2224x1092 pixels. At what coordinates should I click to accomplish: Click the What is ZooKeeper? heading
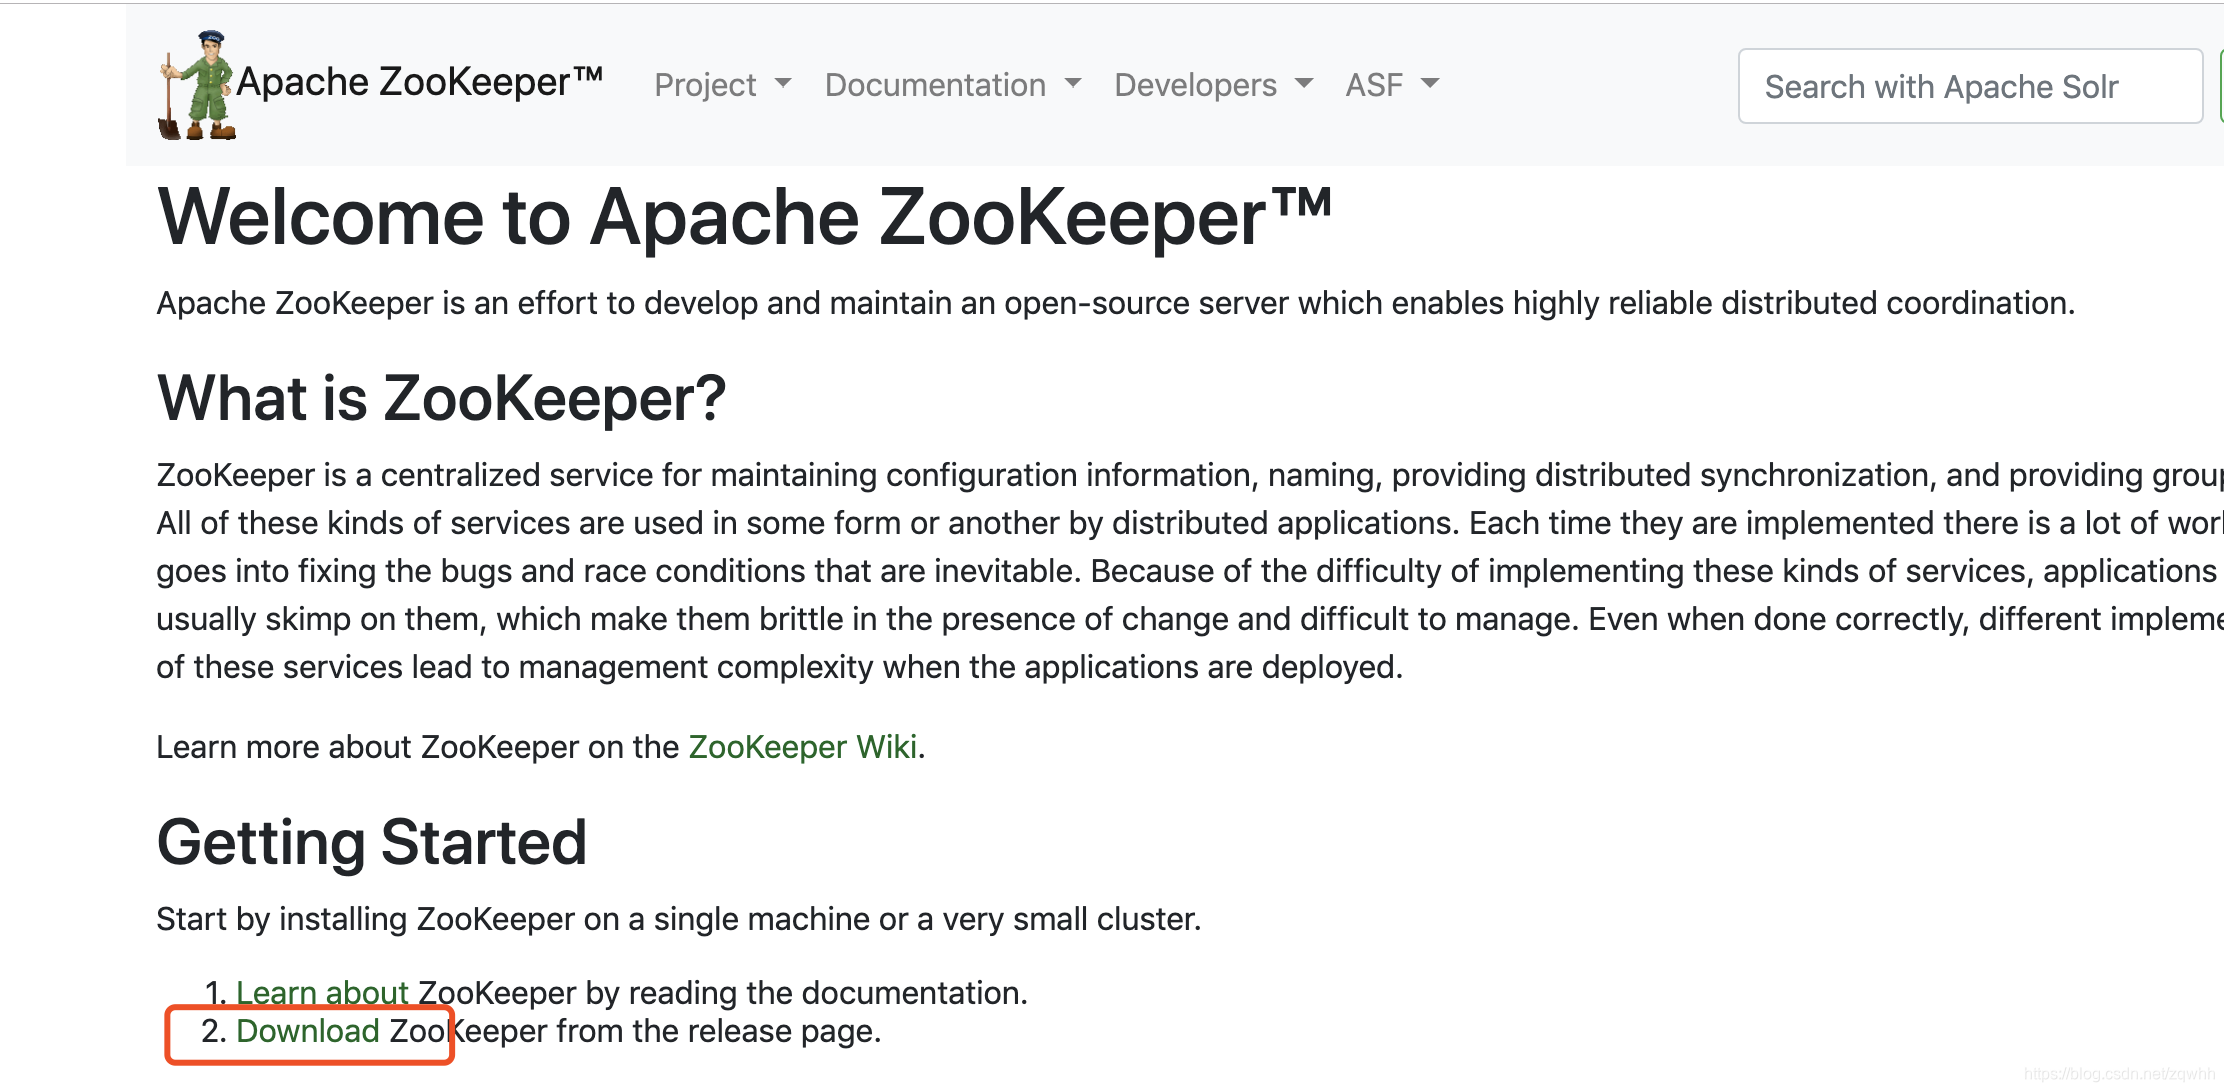[x=441, y=398]
